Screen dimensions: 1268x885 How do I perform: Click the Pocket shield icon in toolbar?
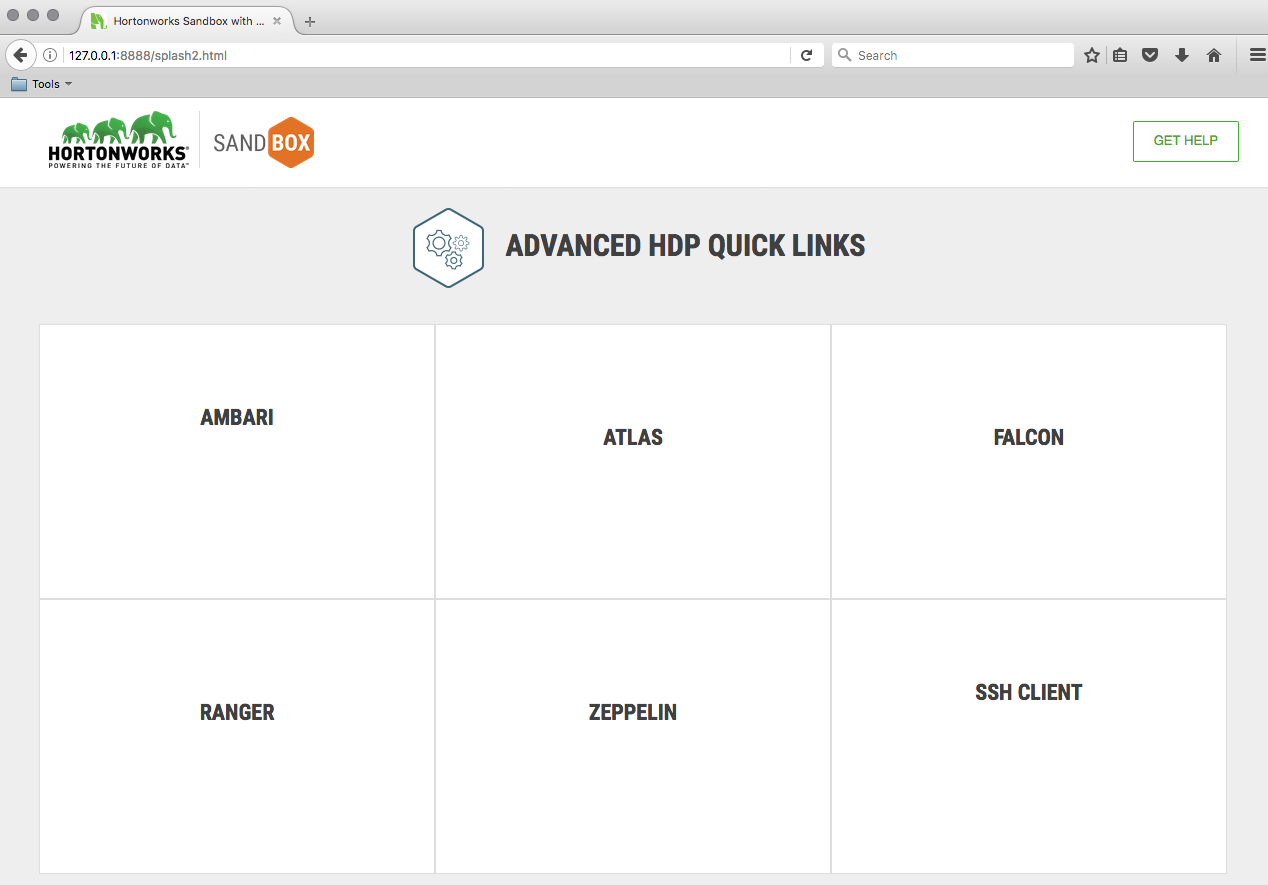click(1150, 55)
